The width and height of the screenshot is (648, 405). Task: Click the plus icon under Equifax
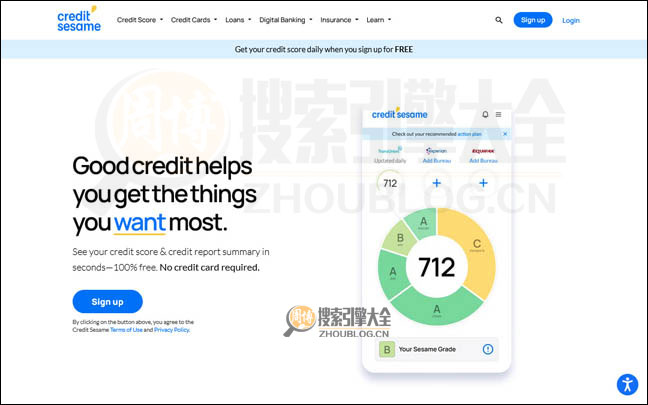coord(483,183)
